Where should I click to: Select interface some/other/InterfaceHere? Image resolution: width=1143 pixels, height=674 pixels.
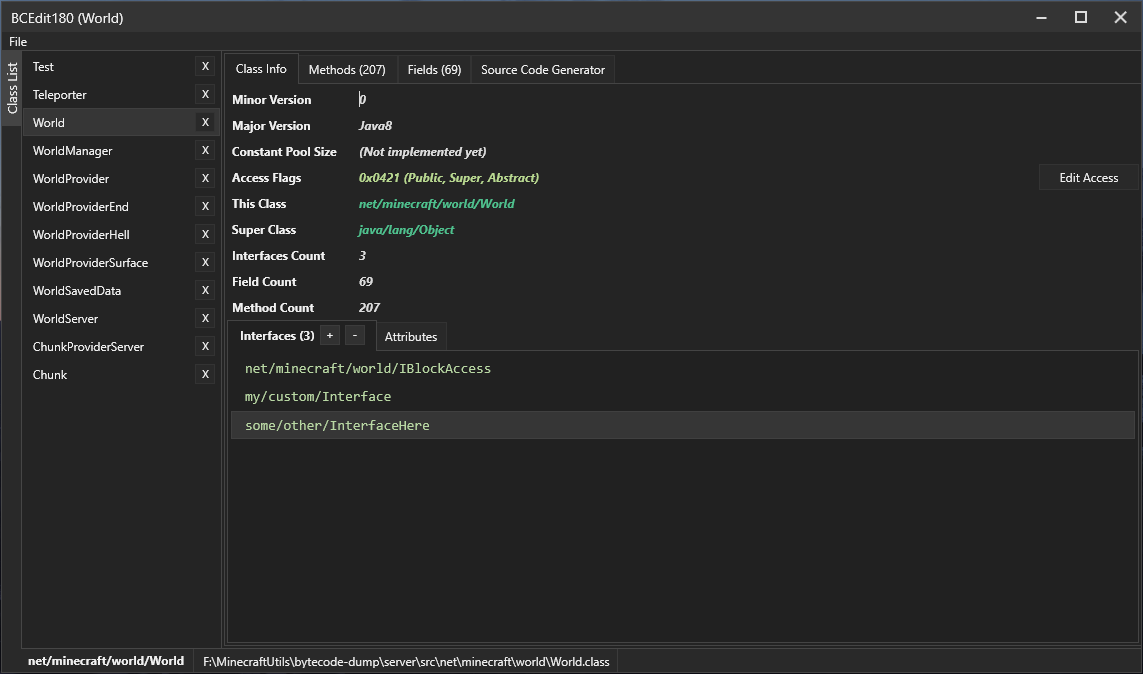click(682, 425)
